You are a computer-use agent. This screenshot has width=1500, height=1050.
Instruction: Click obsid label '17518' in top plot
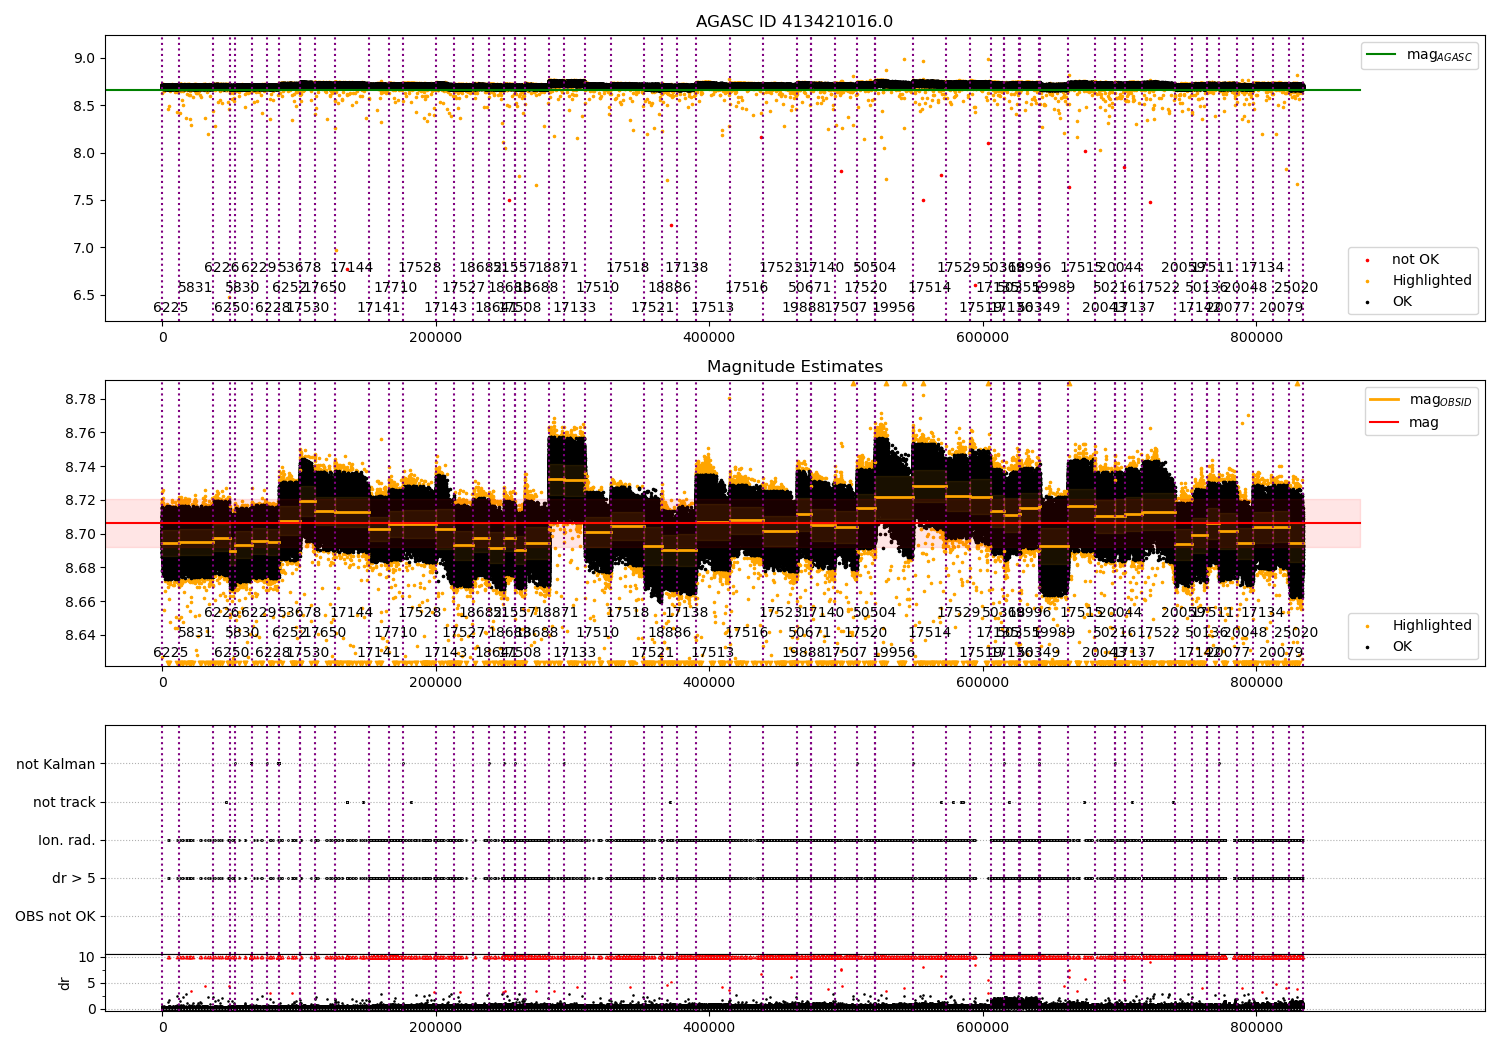pyautogui.click(x=628, y=267)
